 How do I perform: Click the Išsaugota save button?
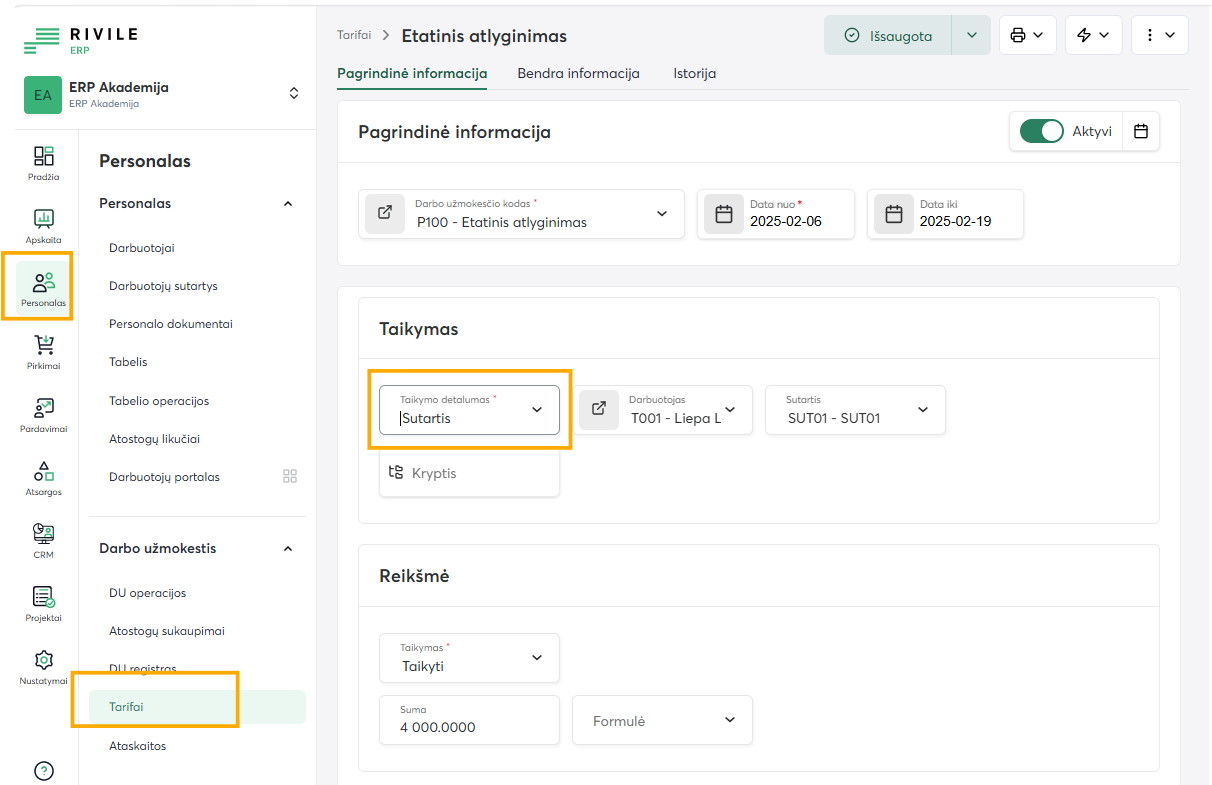(888, 35)
